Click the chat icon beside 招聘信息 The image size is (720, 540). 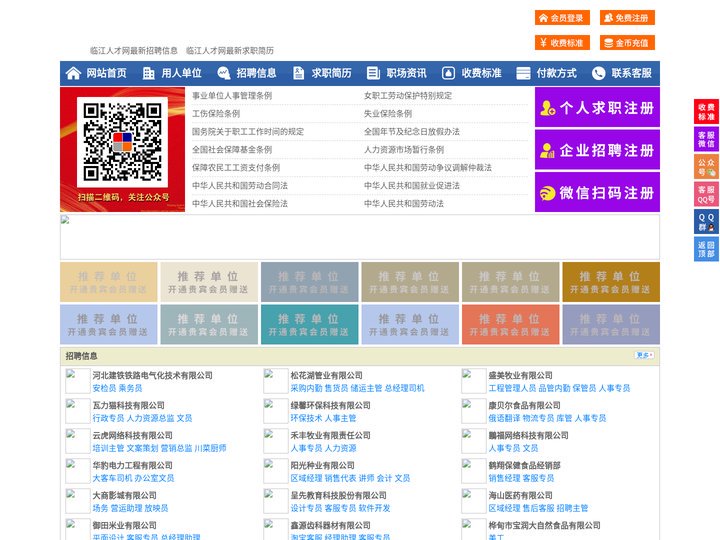[224, 73]
